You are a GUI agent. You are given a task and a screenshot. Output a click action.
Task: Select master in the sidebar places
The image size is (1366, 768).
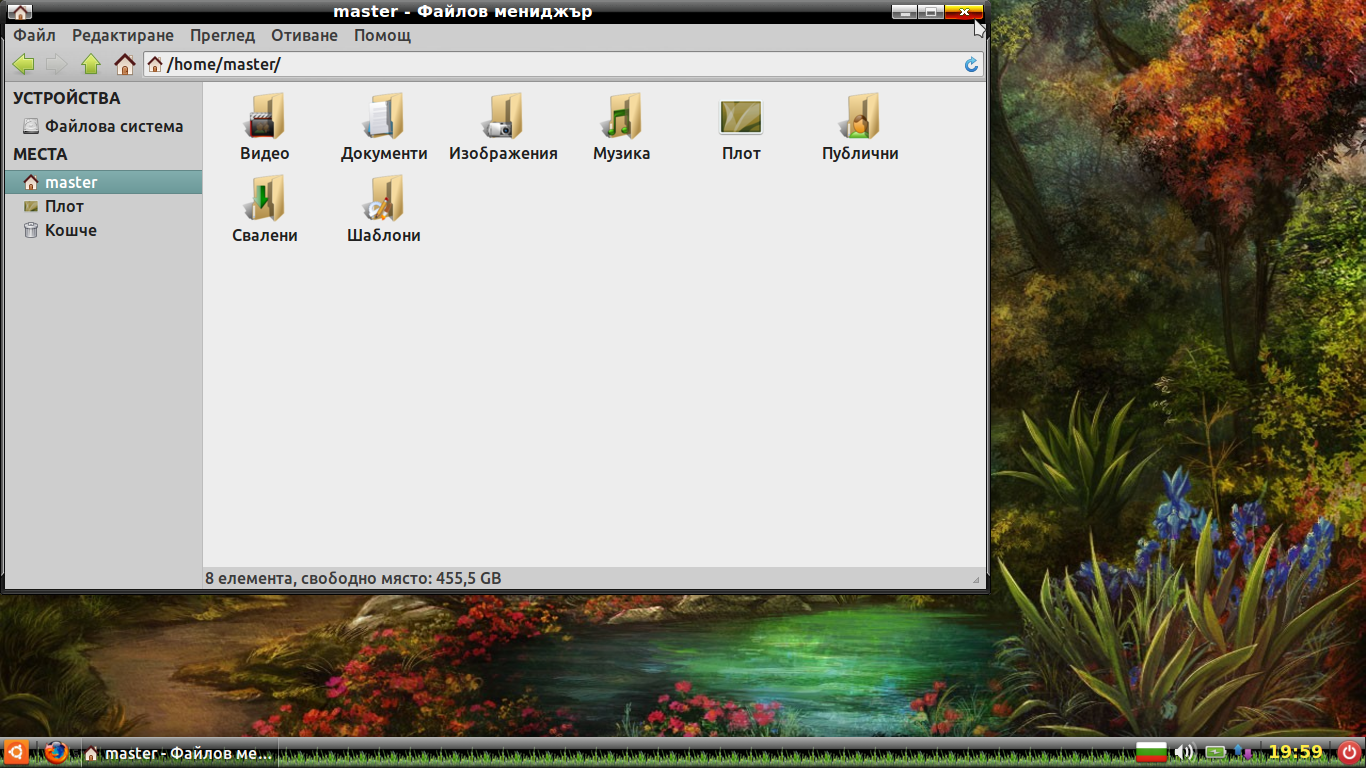(x=103, y=182)
